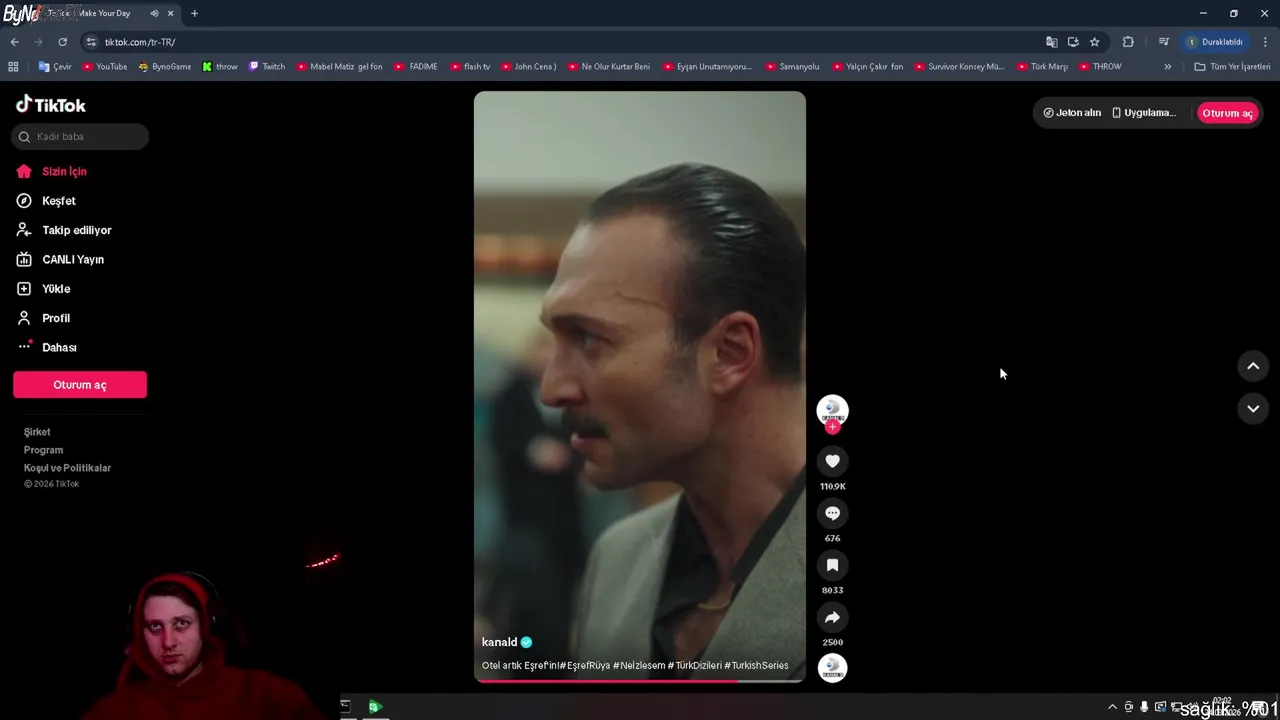Click the translate page icon
This screenshot has width=1280, height=720.
[1051, 42]
